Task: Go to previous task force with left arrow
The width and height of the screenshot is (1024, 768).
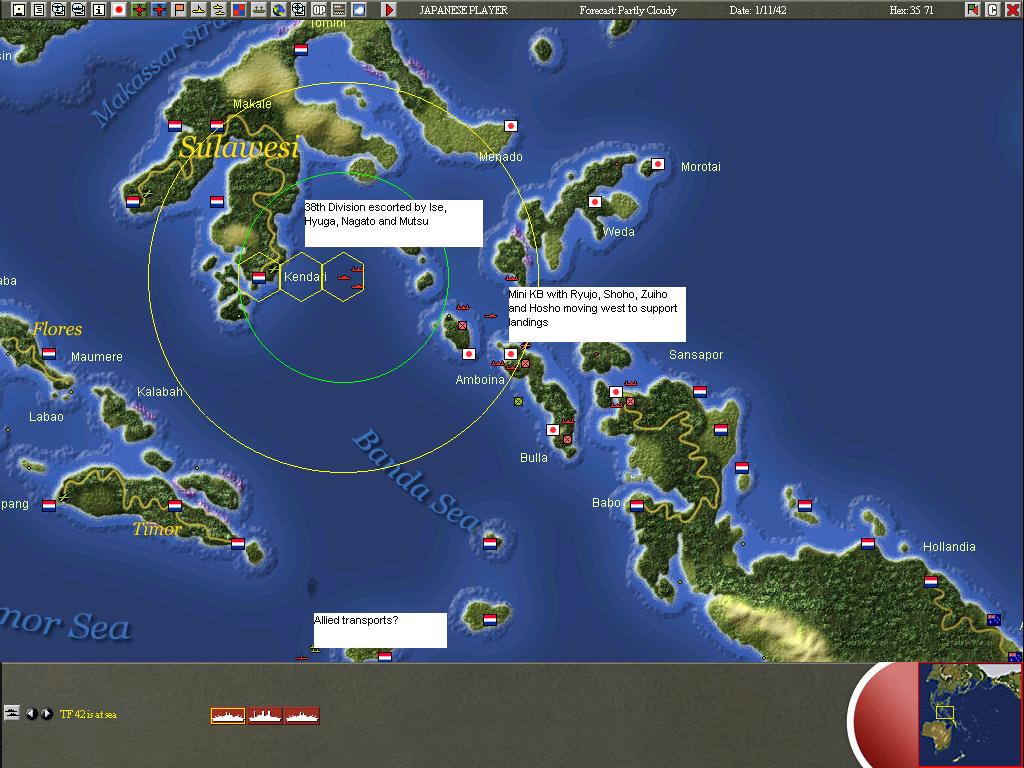Action: [31, 714]
